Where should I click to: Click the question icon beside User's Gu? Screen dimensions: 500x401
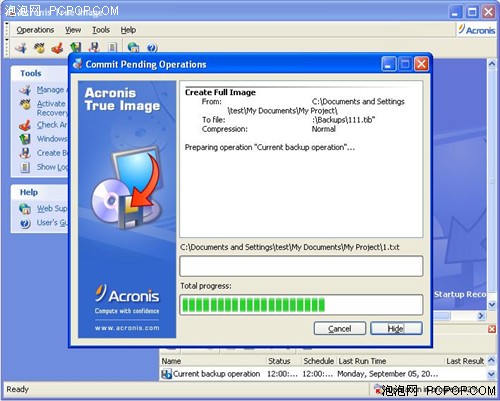click(x=25, y=223)
